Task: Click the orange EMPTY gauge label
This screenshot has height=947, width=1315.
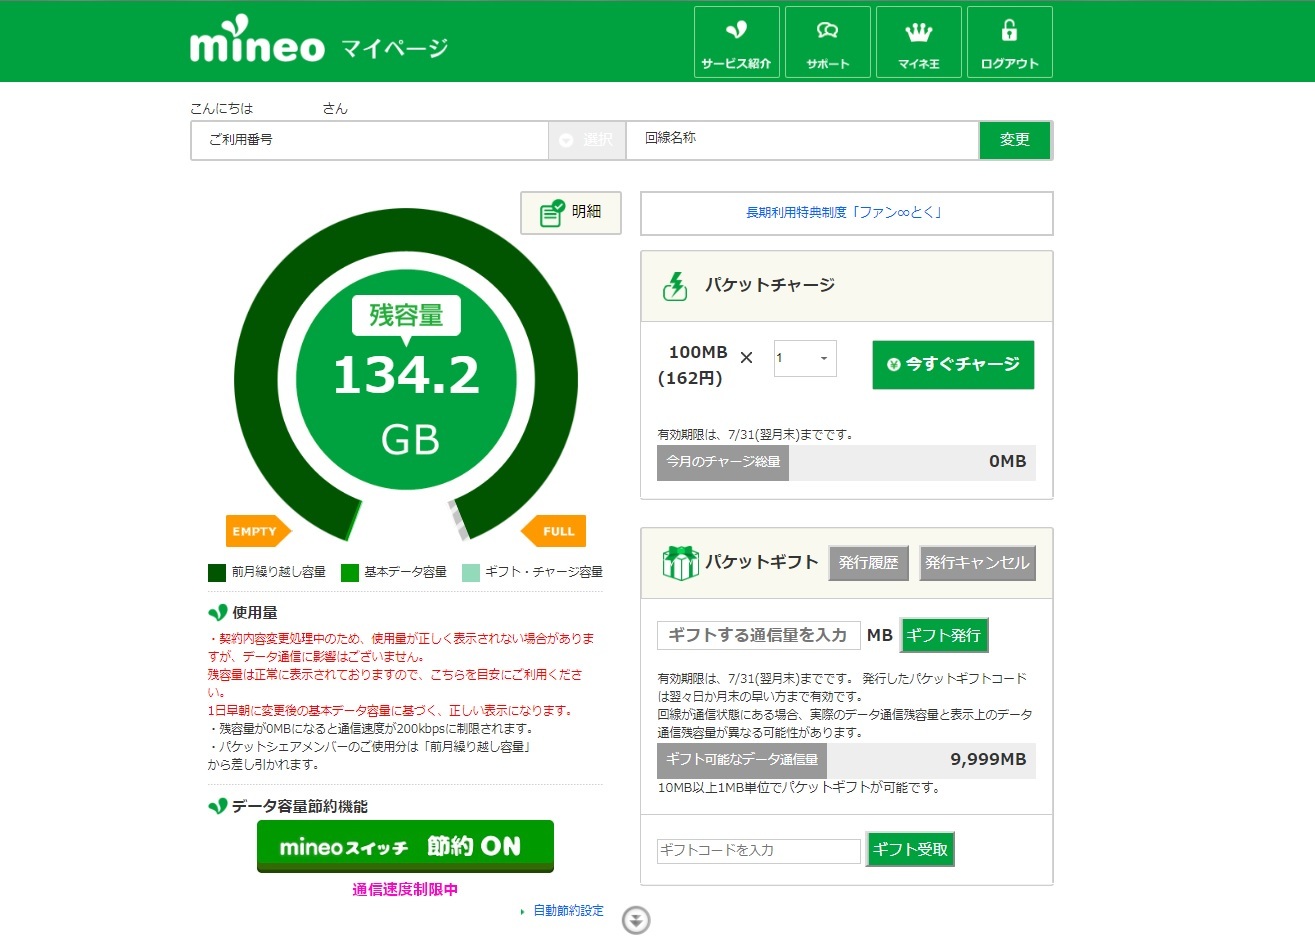Action: point(257,531)
